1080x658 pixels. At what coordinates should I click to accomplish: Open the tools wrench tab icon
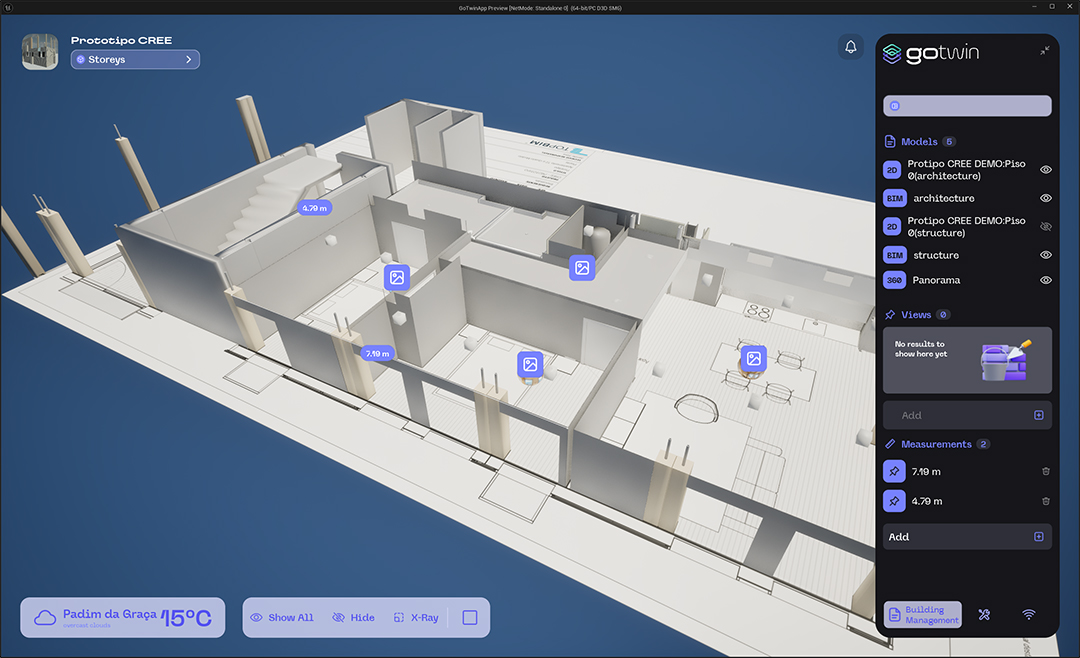tap(984, 615)
